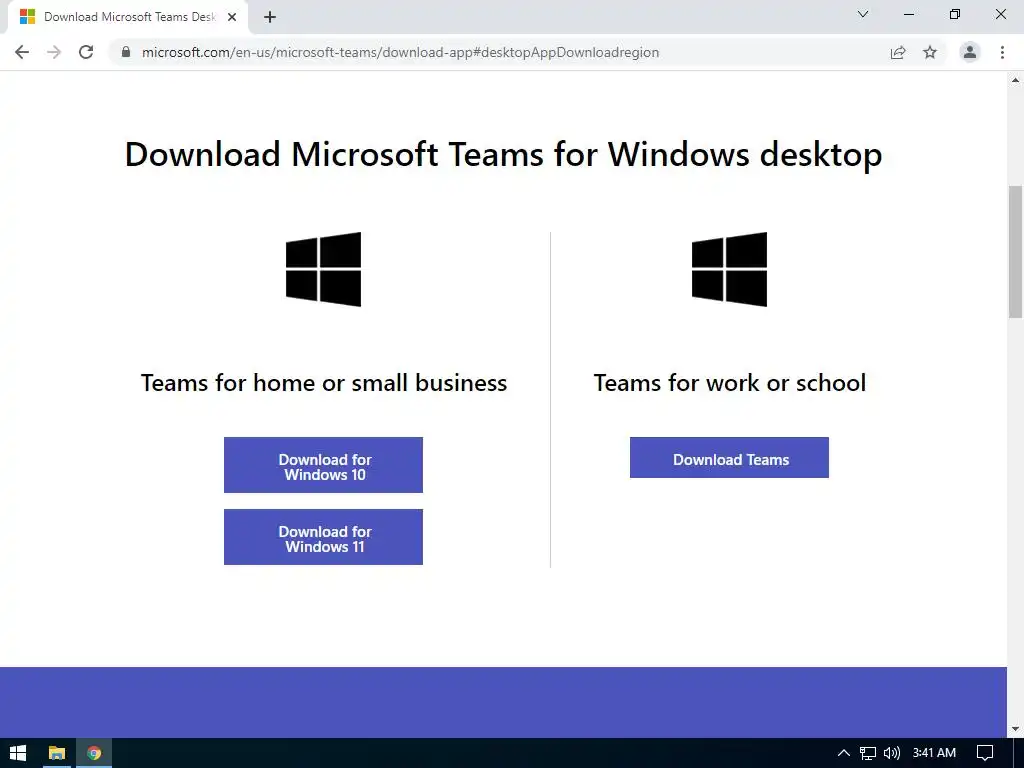Viewport: 1024px width, 768px height.
Task: Click the scrollbar down arrow
Action: tap(1016, 729)
